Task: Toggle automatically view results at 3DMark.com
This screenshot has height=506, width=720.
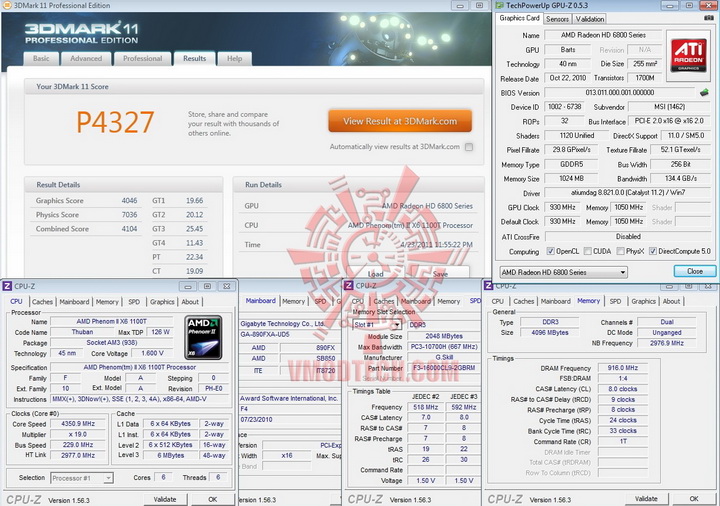Action: click(x=469, y=147)
